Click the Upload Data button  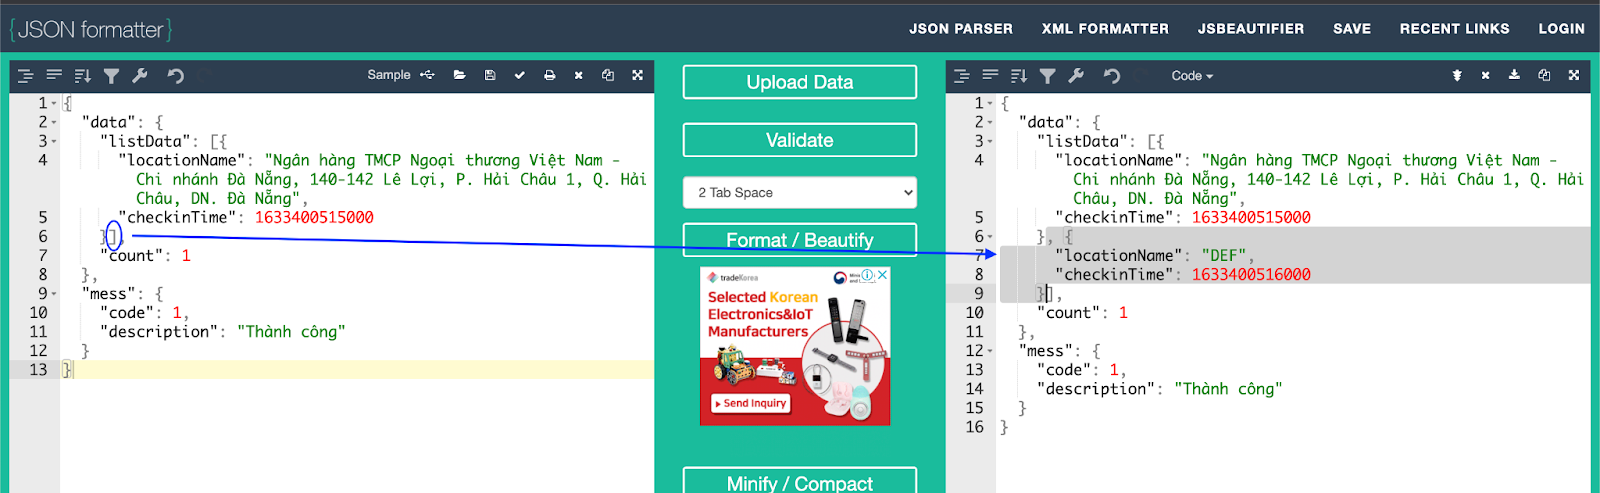pyautogui.click(x=800, y=82)
